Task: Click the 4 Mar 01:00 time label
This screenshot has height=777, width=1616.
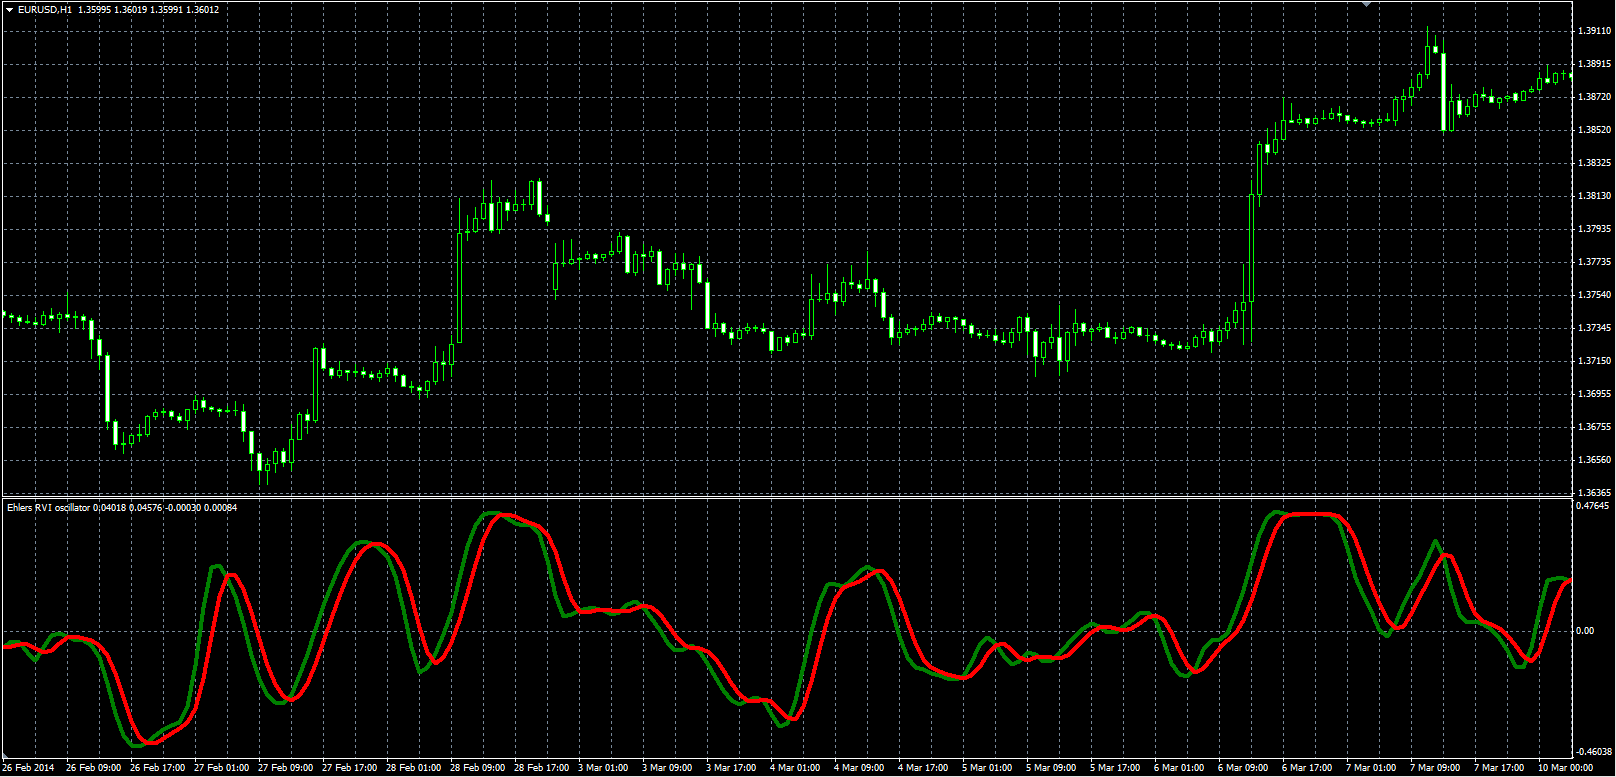Action: pyautogui.click(x=795, y=768)
